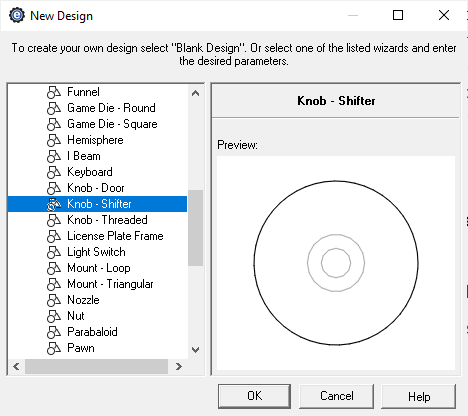Pick the Hemisphere design wizard
Viewport: 468px width, 416px height.
tap(95, 140)
